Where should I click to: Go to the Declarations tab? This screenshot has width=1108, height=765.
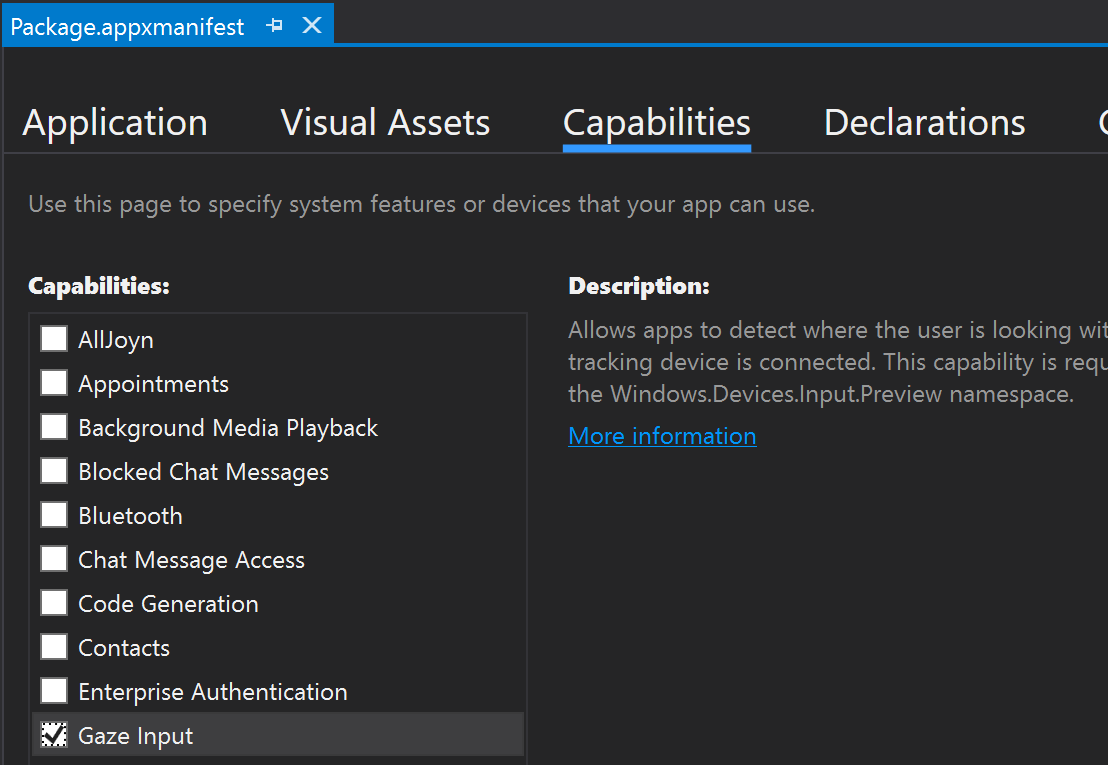(924, 122)
